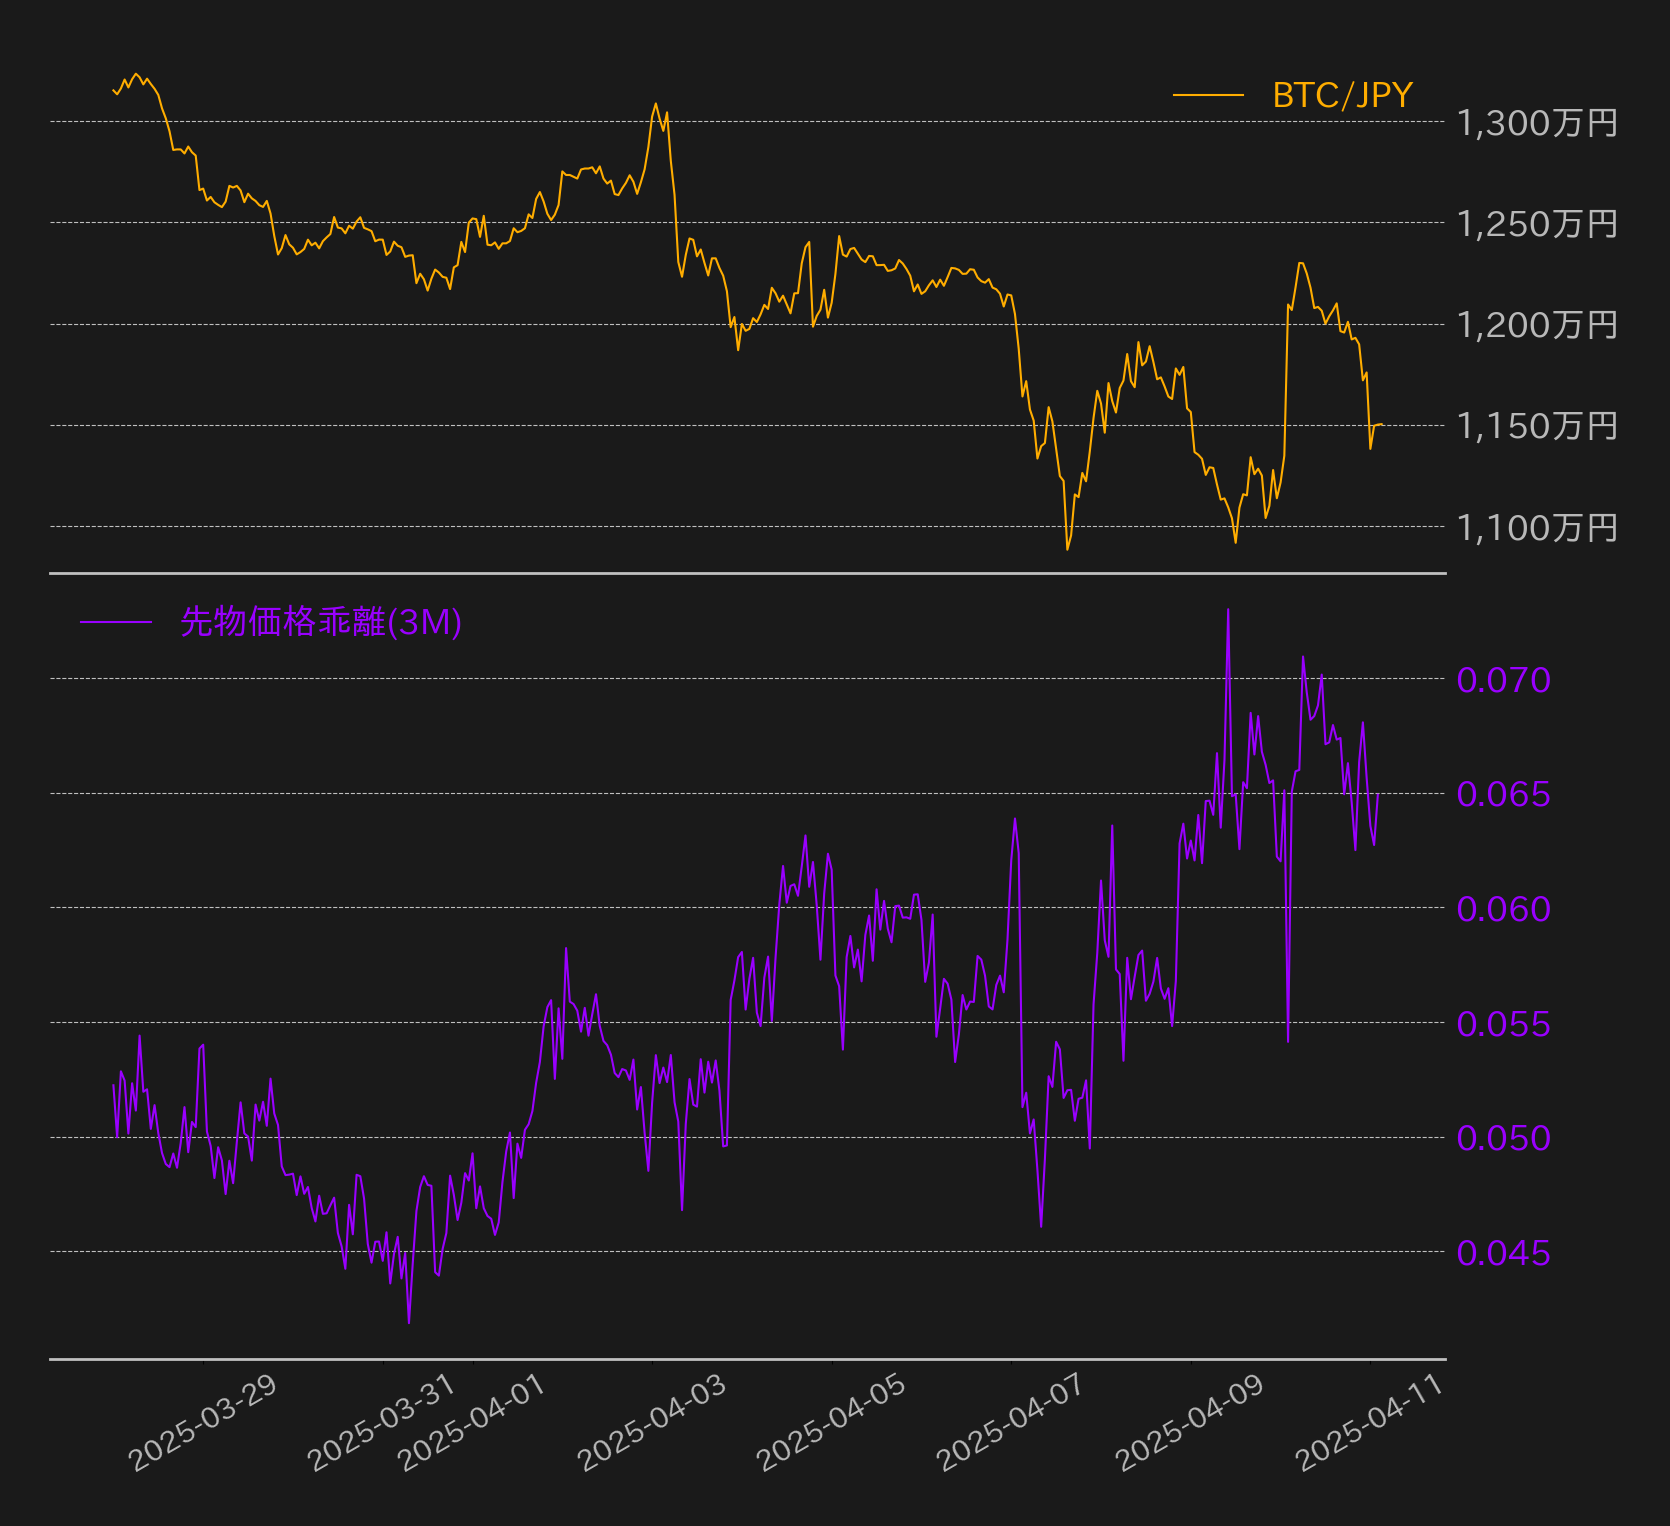
Task: Click the 0.050 axis tick label
Action: [1503, 1138]
